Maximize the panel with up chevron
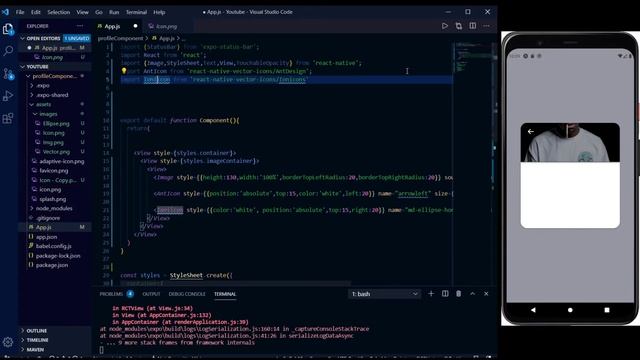 (473, 294)
